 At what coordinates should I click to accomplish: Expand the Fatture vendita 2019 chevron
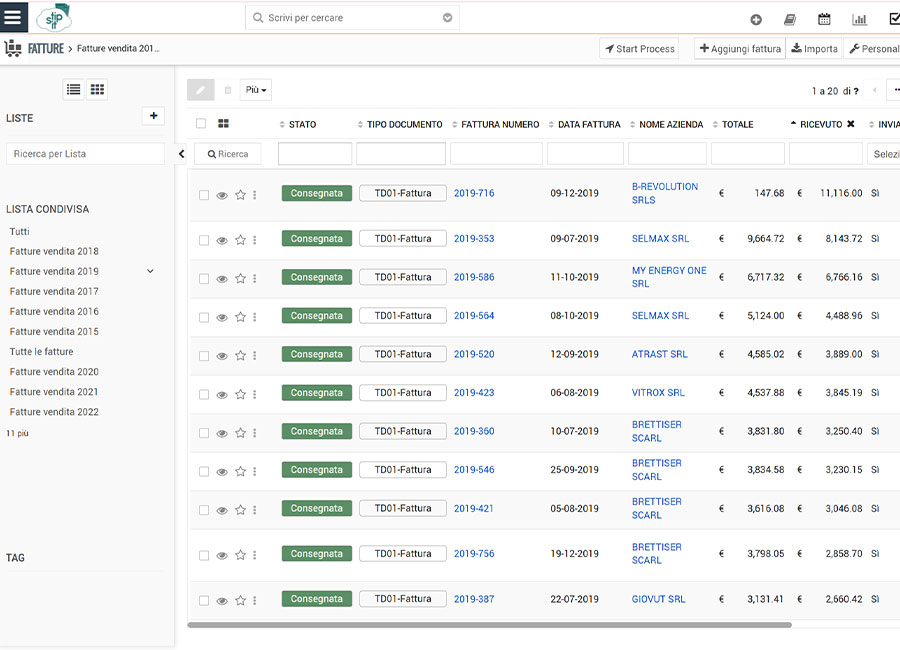click(151, 271)
